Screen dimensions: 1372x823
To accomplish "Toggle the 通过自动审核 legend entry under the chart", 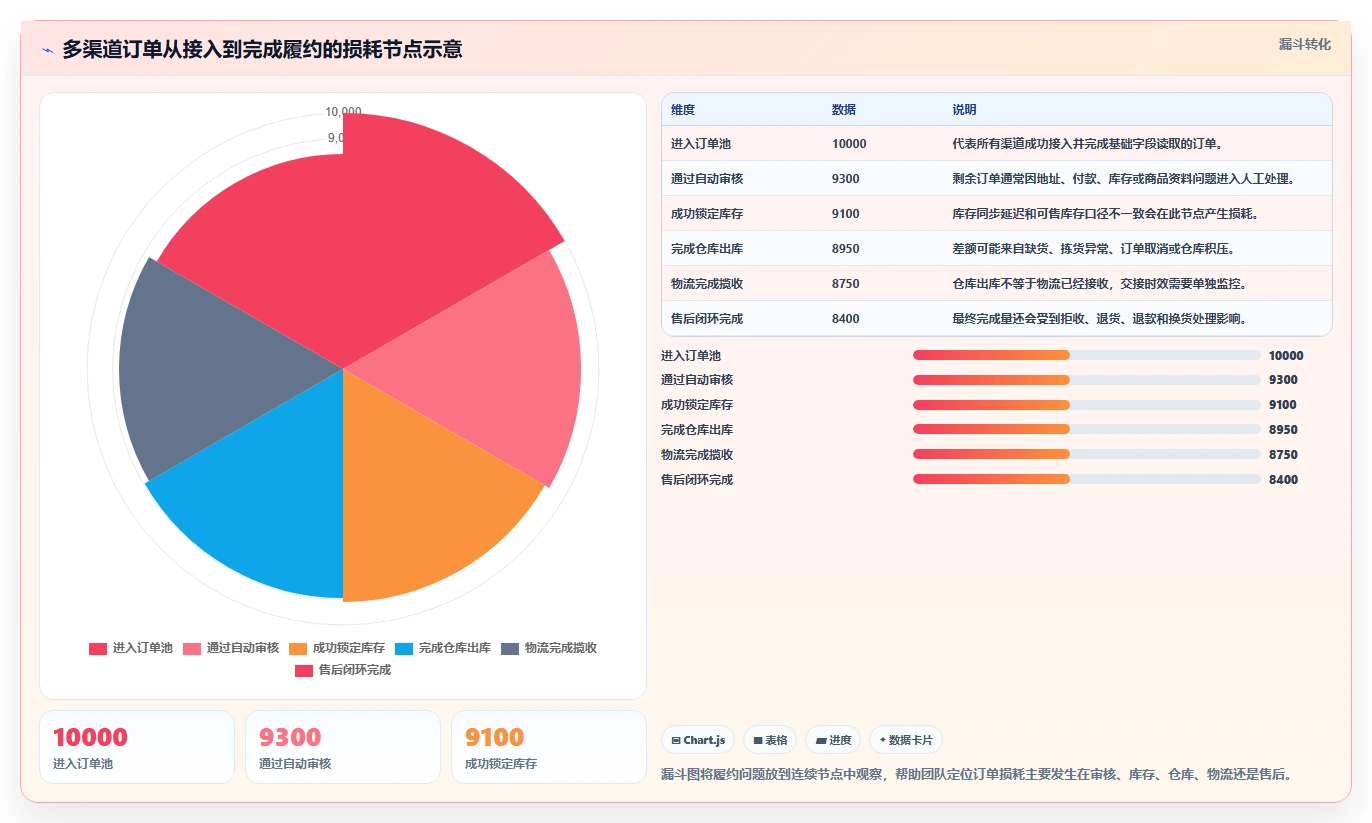I will pyautogui.click(x=231, y=648).
